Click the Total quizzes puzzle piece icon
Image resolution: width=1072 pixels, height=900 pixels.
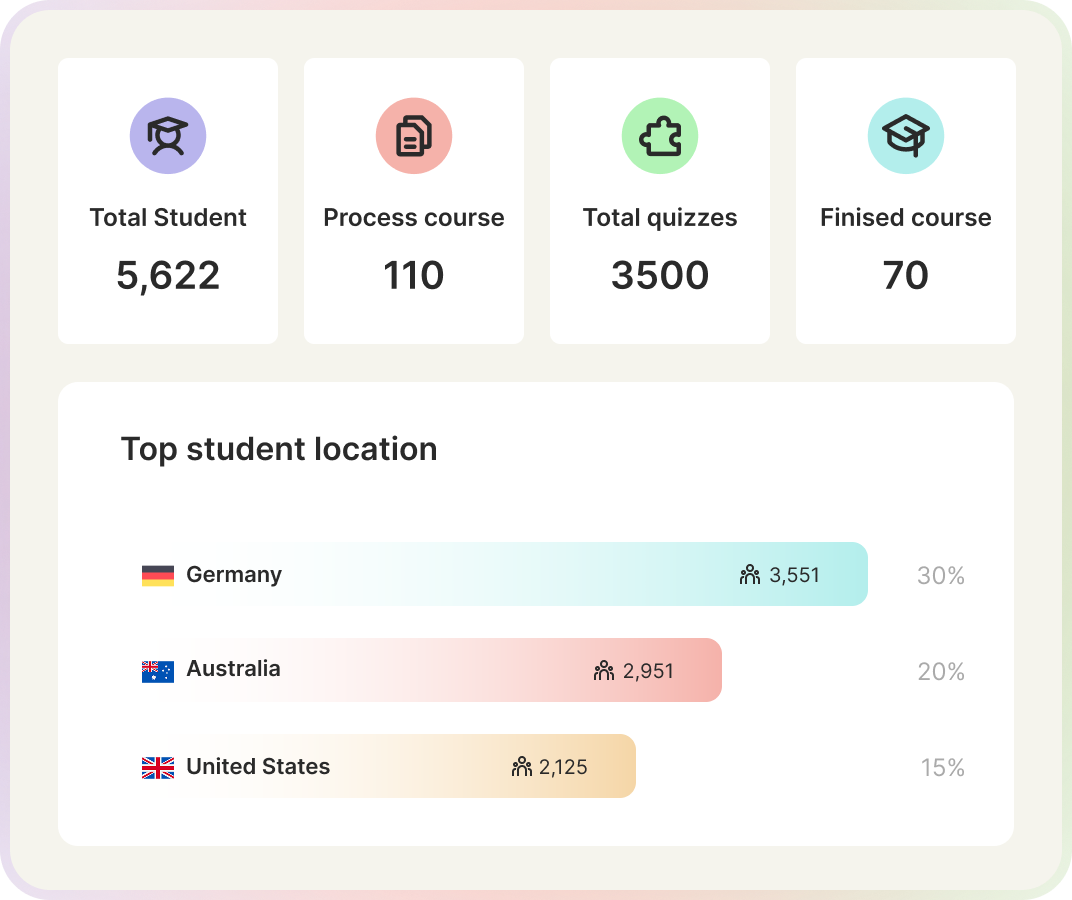coord(660,136)
